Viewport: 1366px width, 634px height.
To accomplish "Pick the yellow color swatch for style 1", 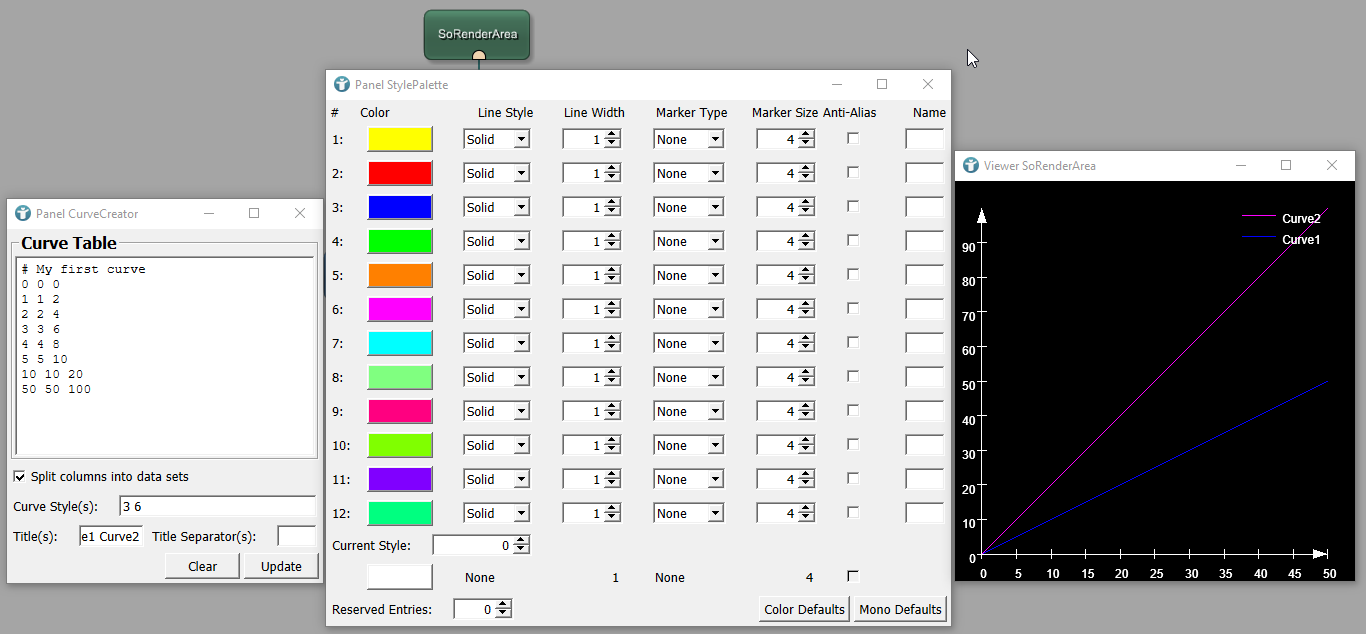I will click(400, 139).
